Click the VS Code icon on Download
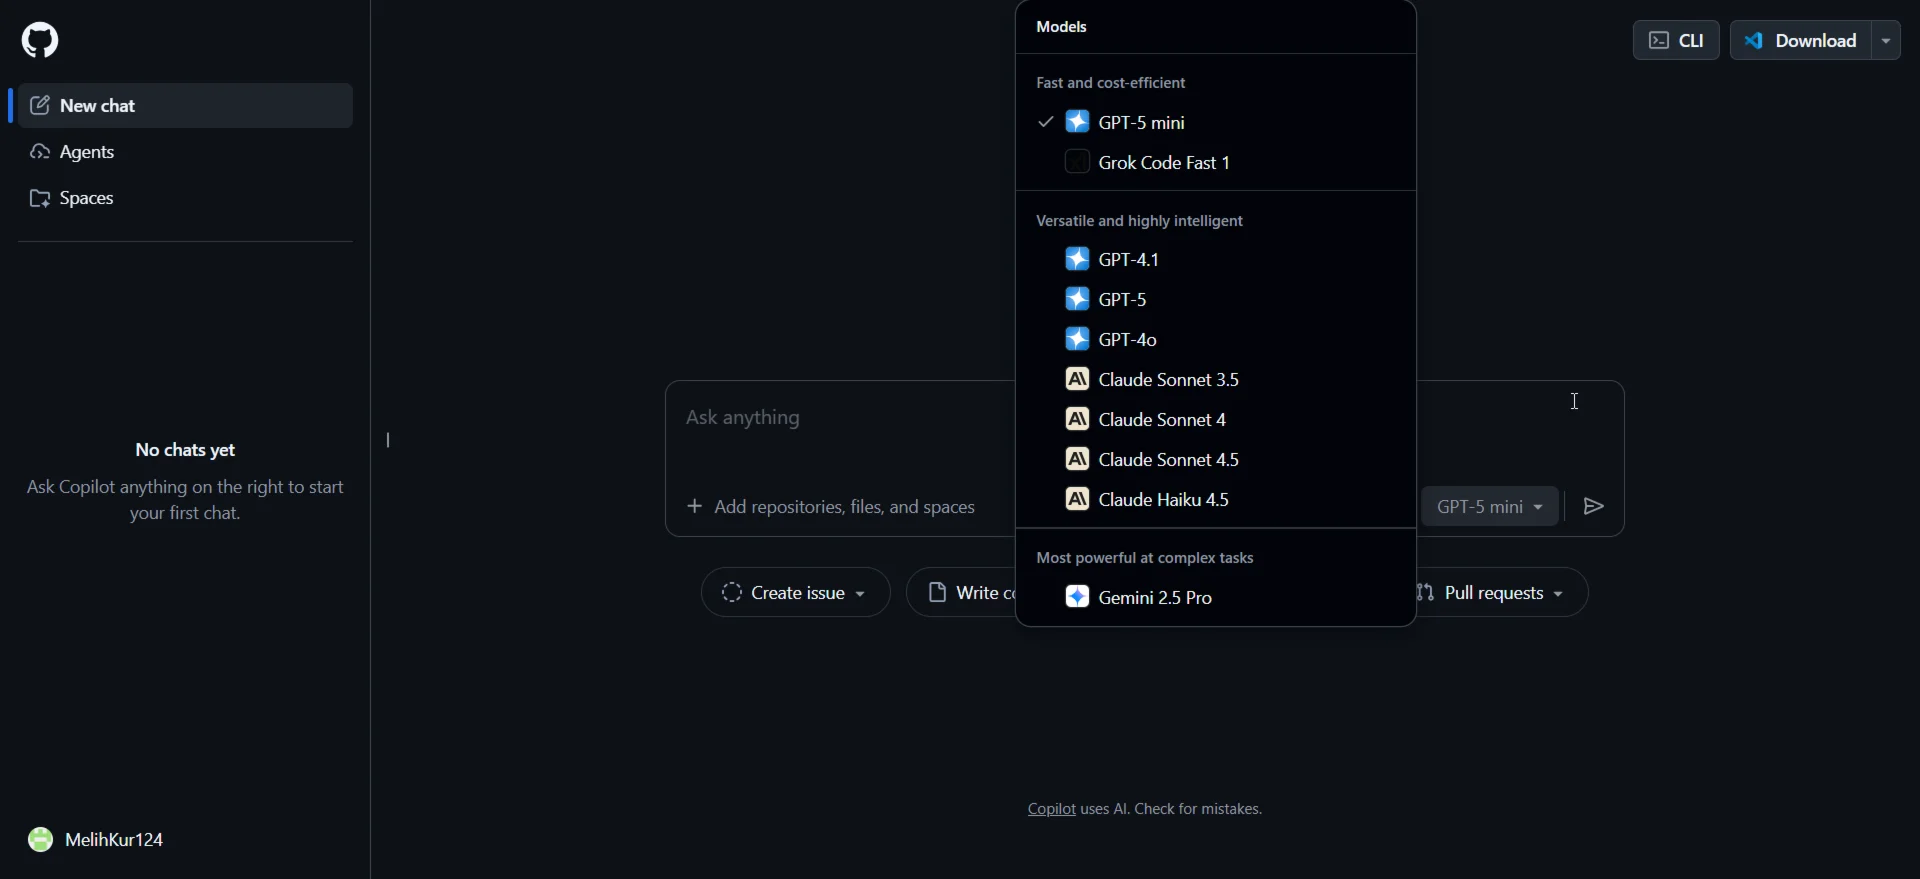Image resolution: width=1920 pixels, height=879 pixels. [x=1754, y=40]
